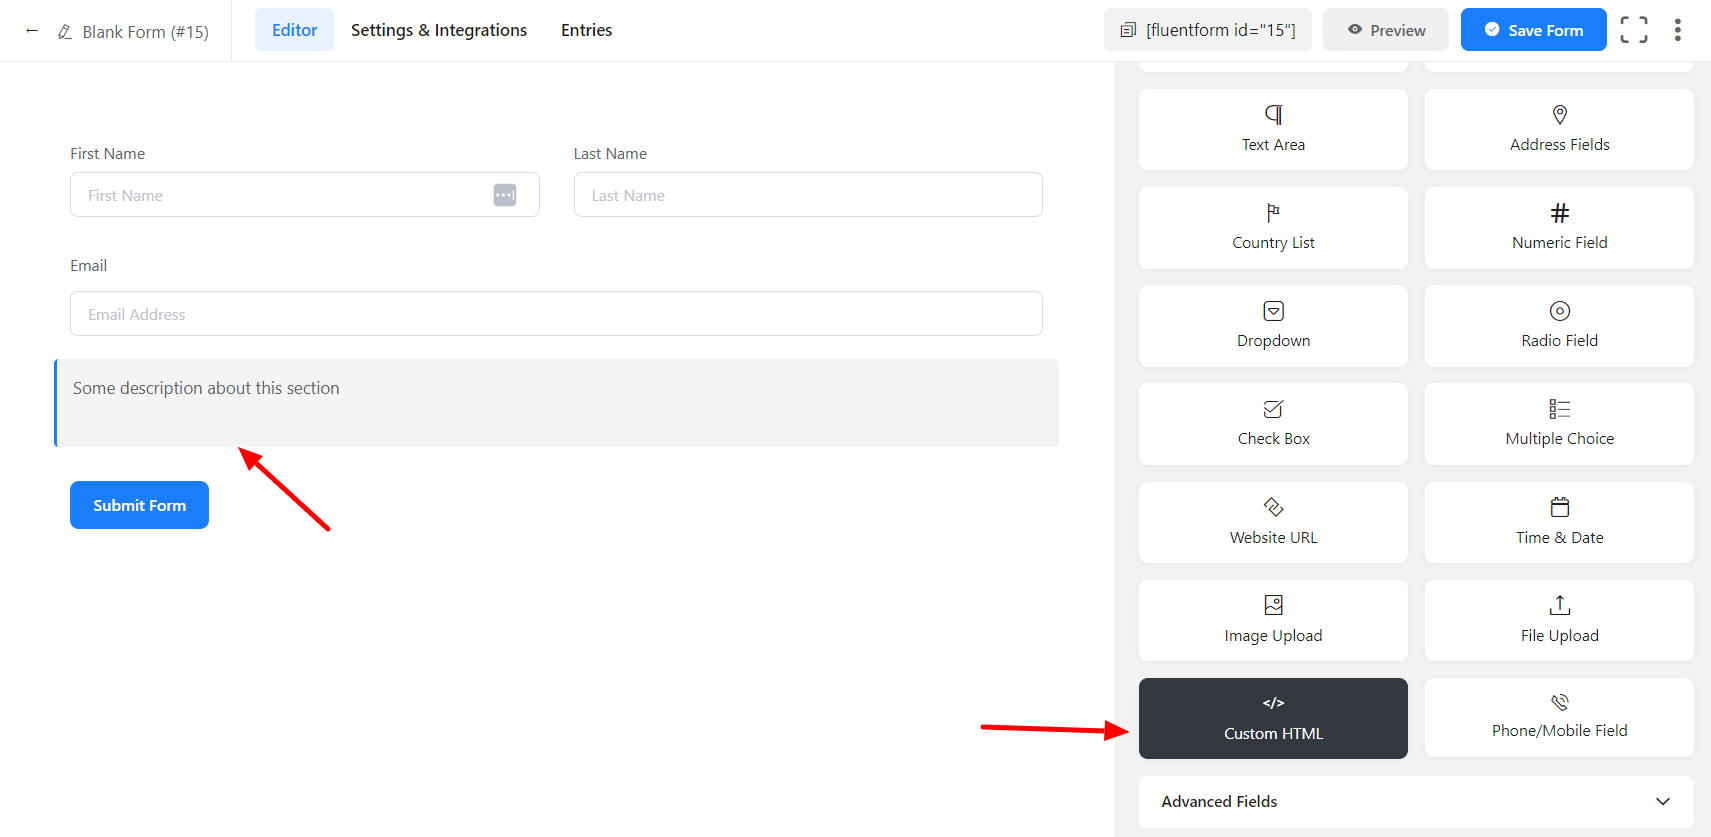Screen dimensions: 1711x837
Task: Insert the Custom HTML element
Action: click(1272, 718)
